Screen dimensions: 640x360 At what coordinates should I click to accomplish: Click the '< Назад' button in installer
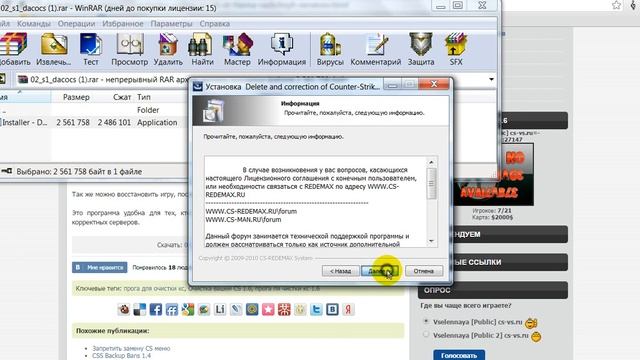(x=340, y=271)
